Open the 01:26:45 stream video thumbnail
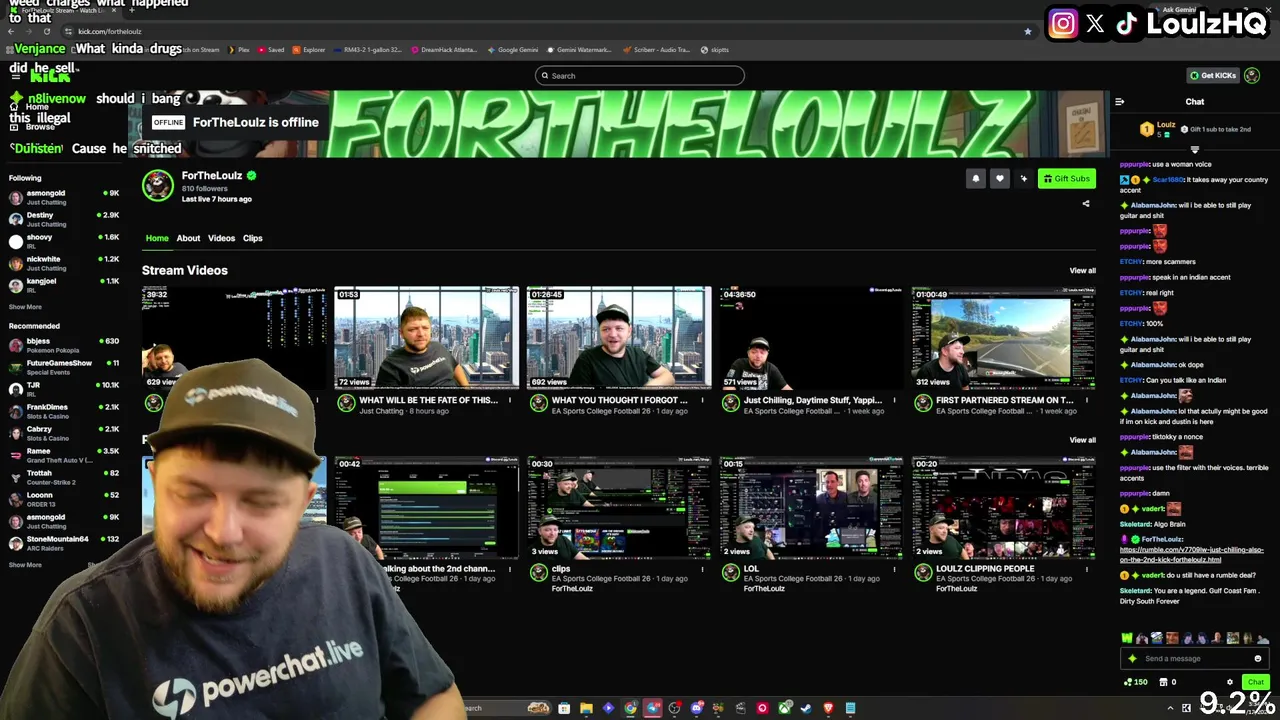This screenshot has height=720, width=1280. (619, 338)
